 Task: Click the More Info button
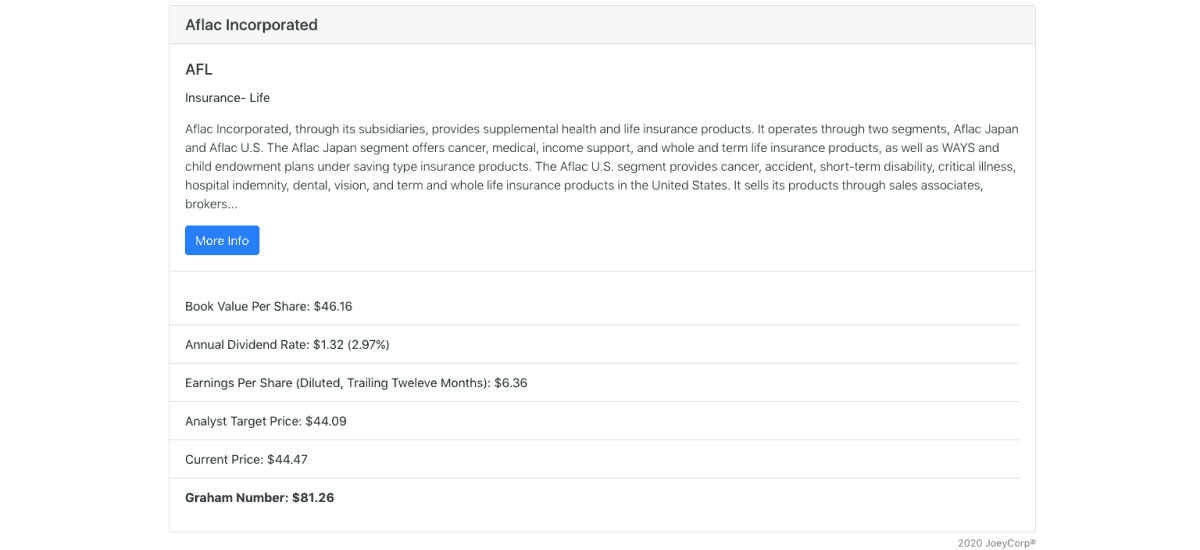[x=222, y=240]
